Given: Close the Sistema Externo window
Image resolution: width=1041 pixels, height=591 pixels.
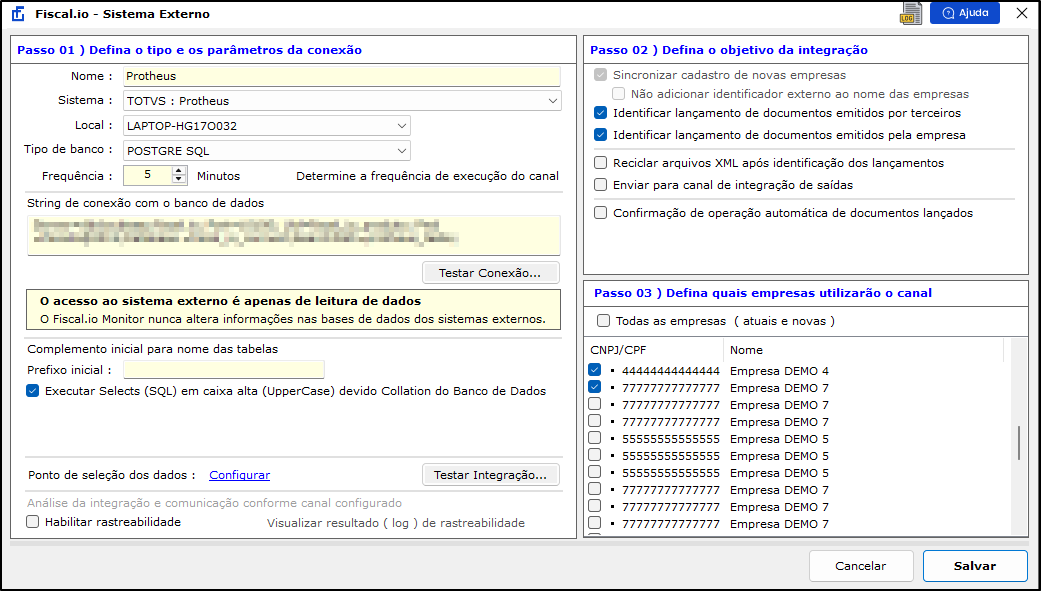Looking at the screenshot, I should [x=1021, y=14].
